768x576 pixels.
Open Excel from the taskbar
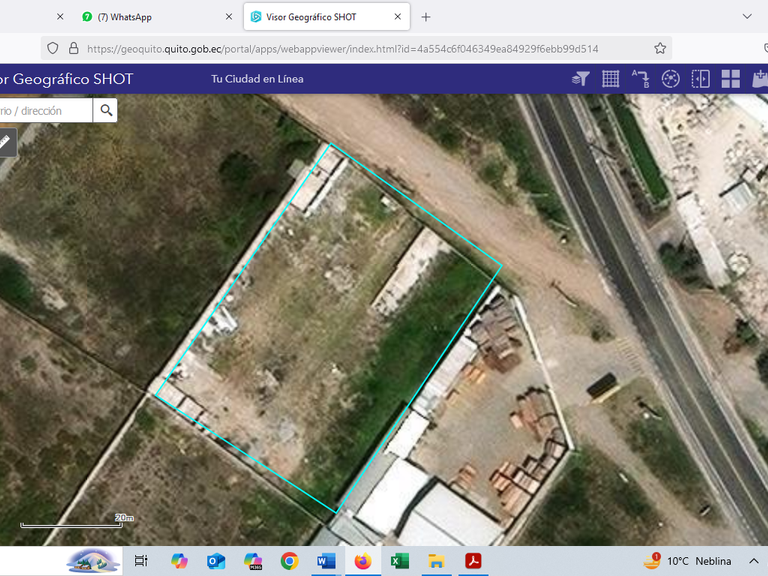click(400, 561)
